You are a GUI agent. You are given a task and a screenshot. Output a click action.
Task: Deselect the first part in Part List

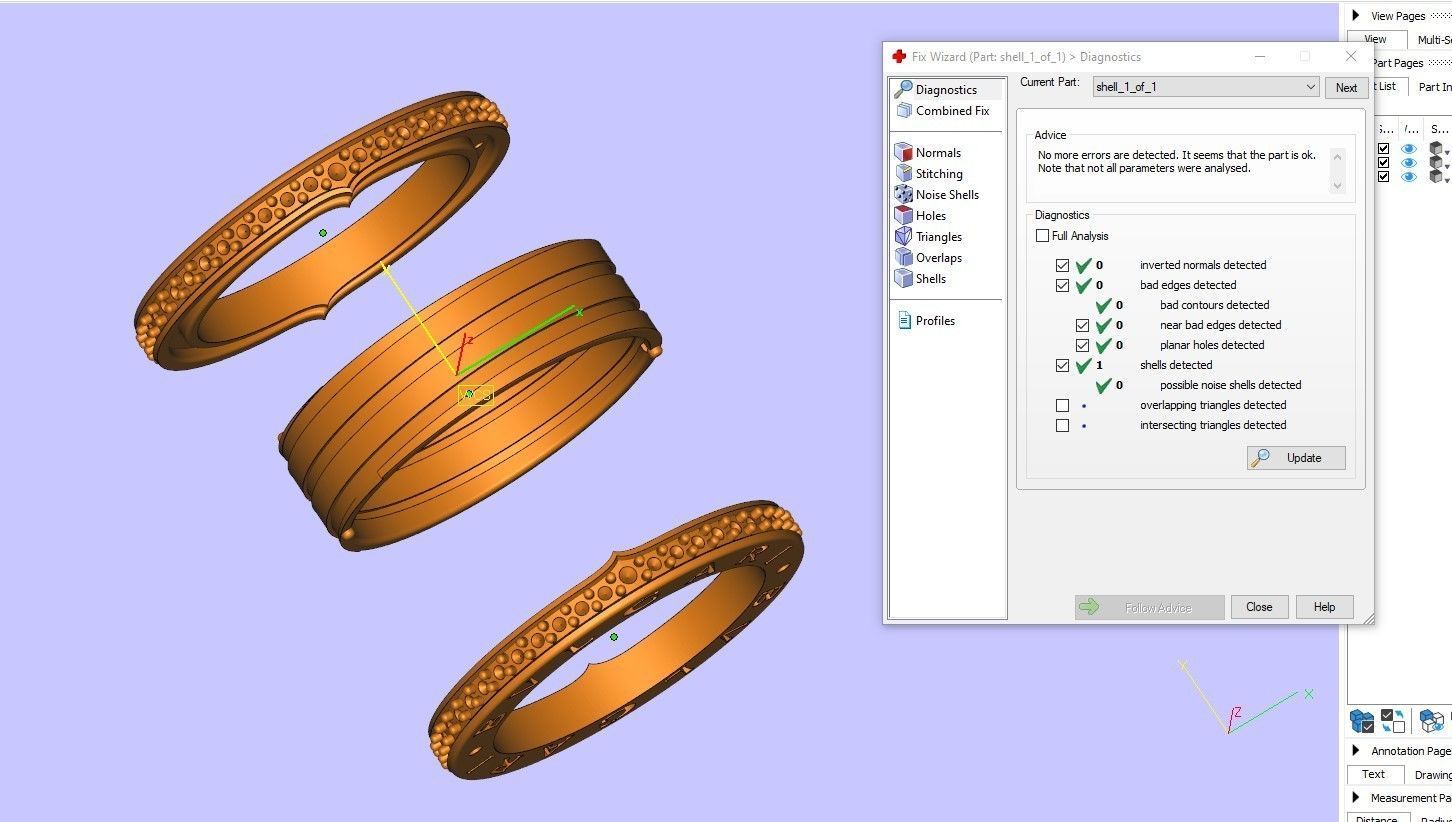point(1384,149)
